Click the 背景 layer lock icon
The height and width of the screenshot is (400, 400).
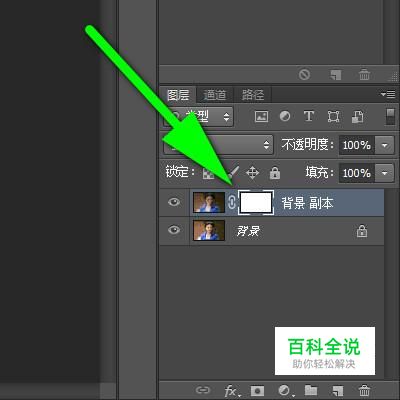click(x=362, y=231)
